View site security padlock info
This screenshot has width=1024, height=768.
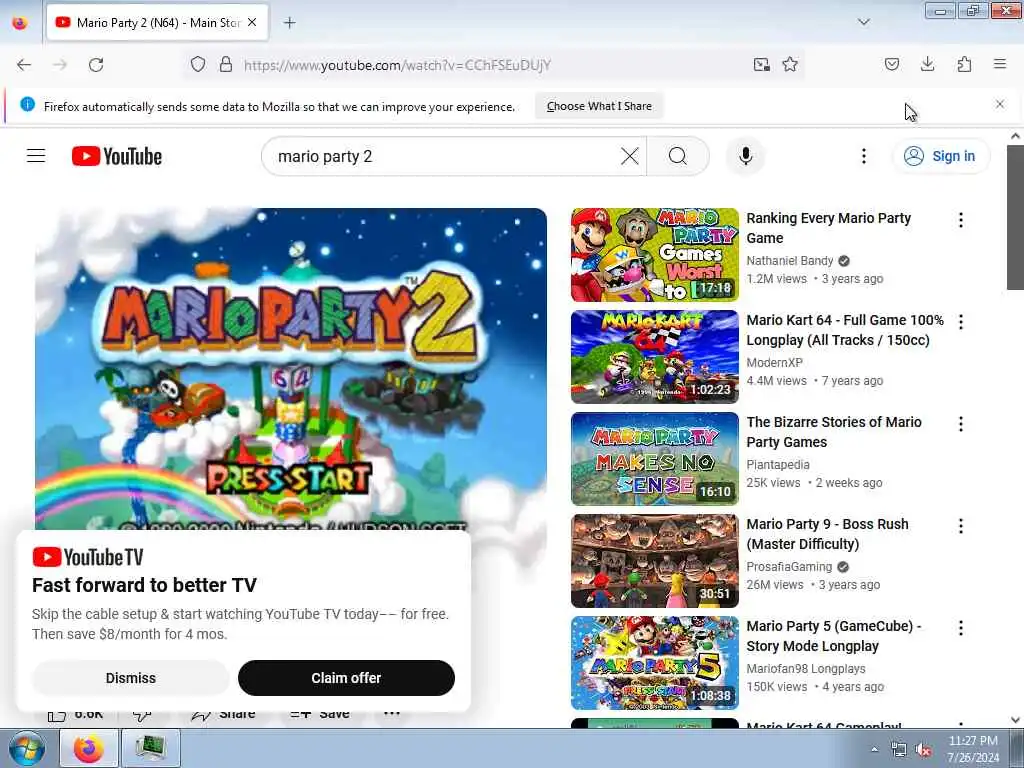coord(226,65)
